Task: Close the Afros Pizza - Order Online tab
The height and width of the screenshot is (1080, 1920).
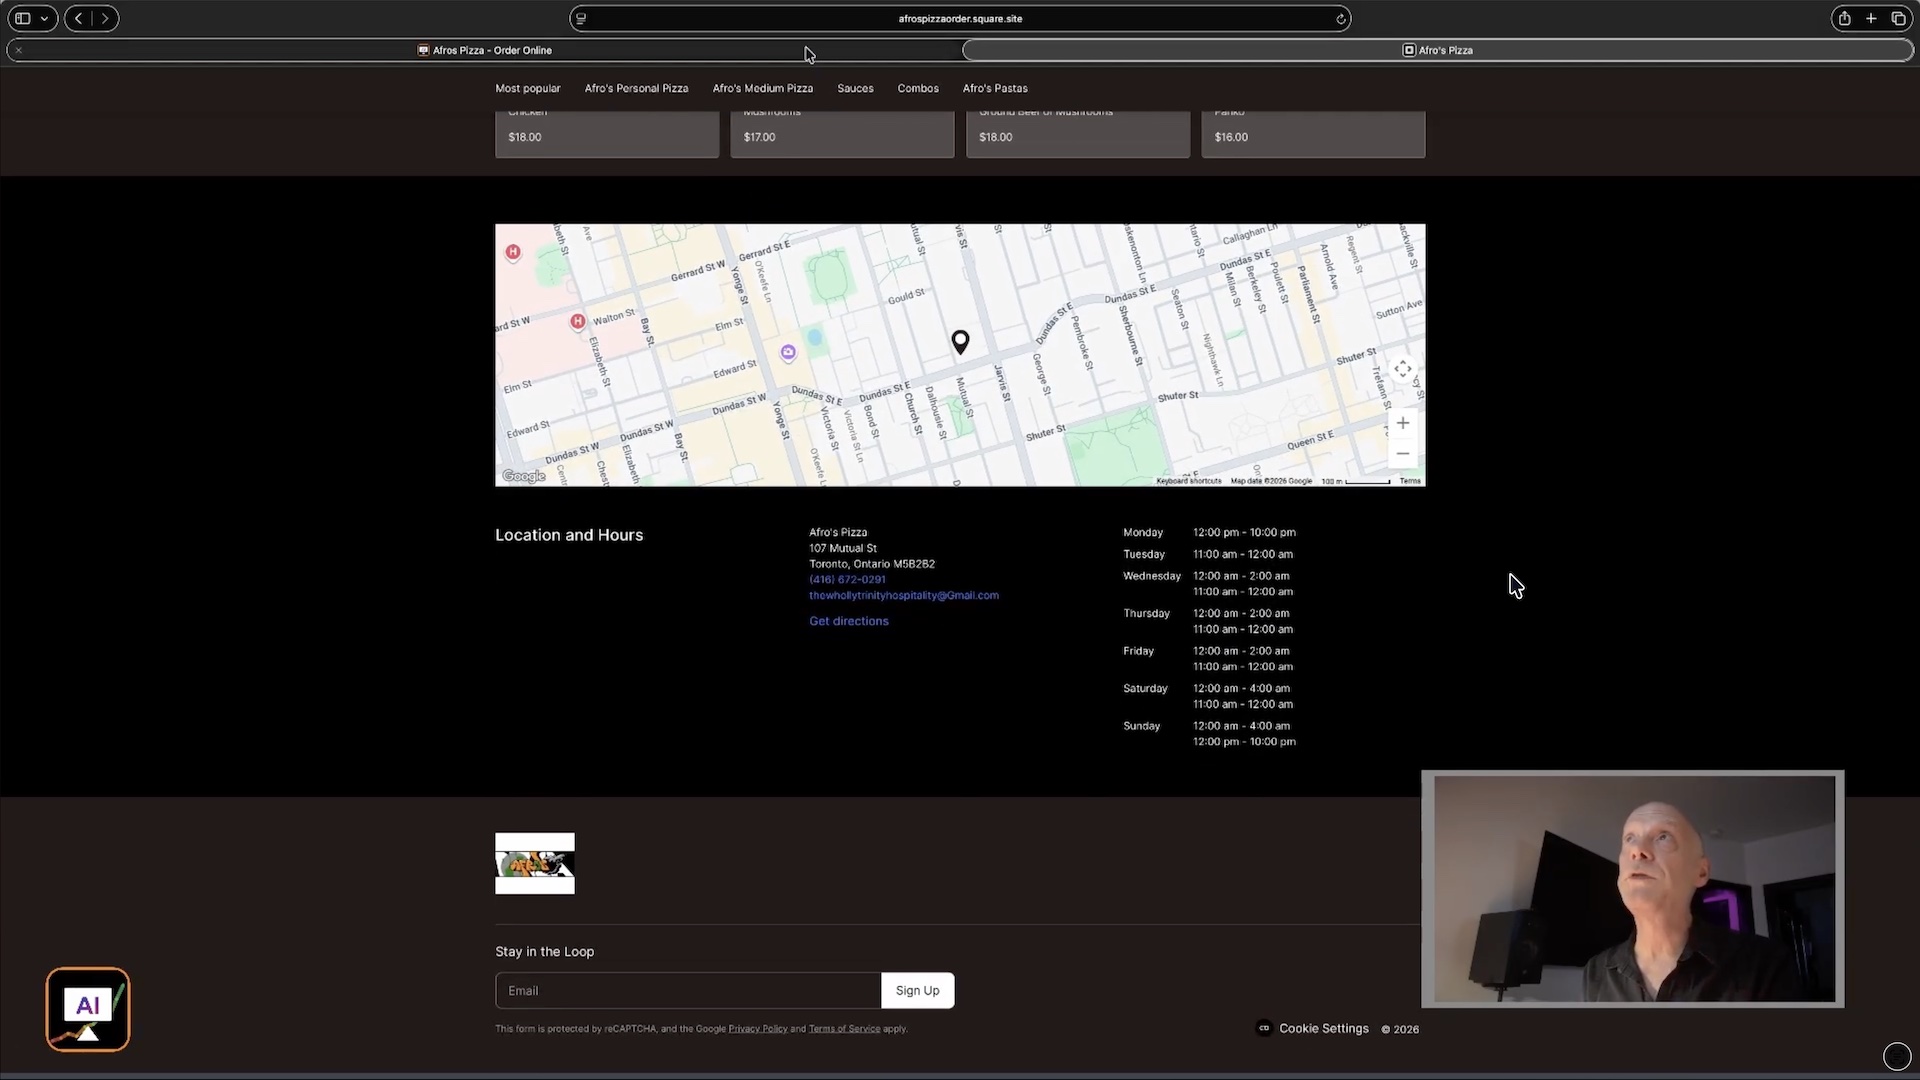Action: [19, 50]
